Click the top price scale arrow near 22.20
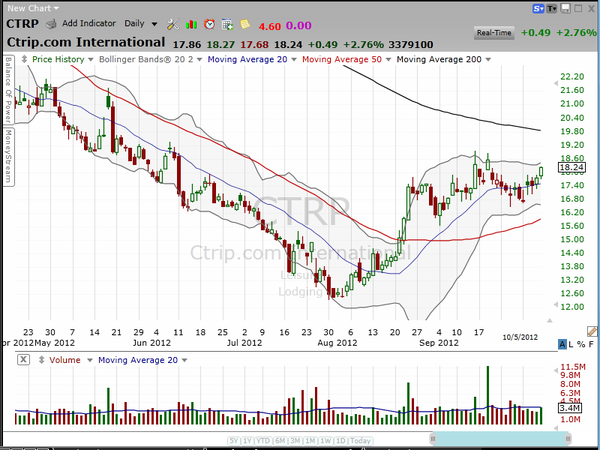The width and height of the screenshot is (600, 450). 556,83
